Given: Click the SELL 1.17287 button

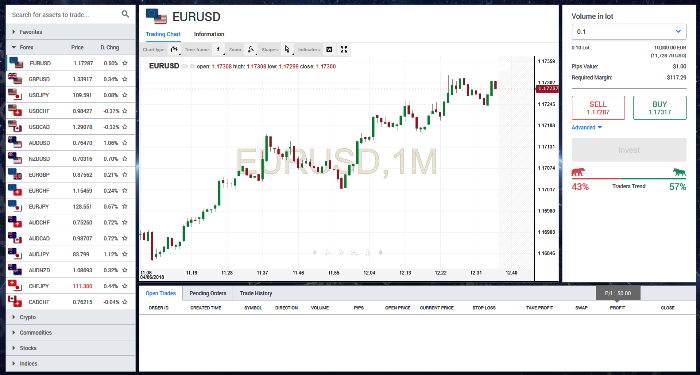Looking at the screenshot, I should coord(598,108).
